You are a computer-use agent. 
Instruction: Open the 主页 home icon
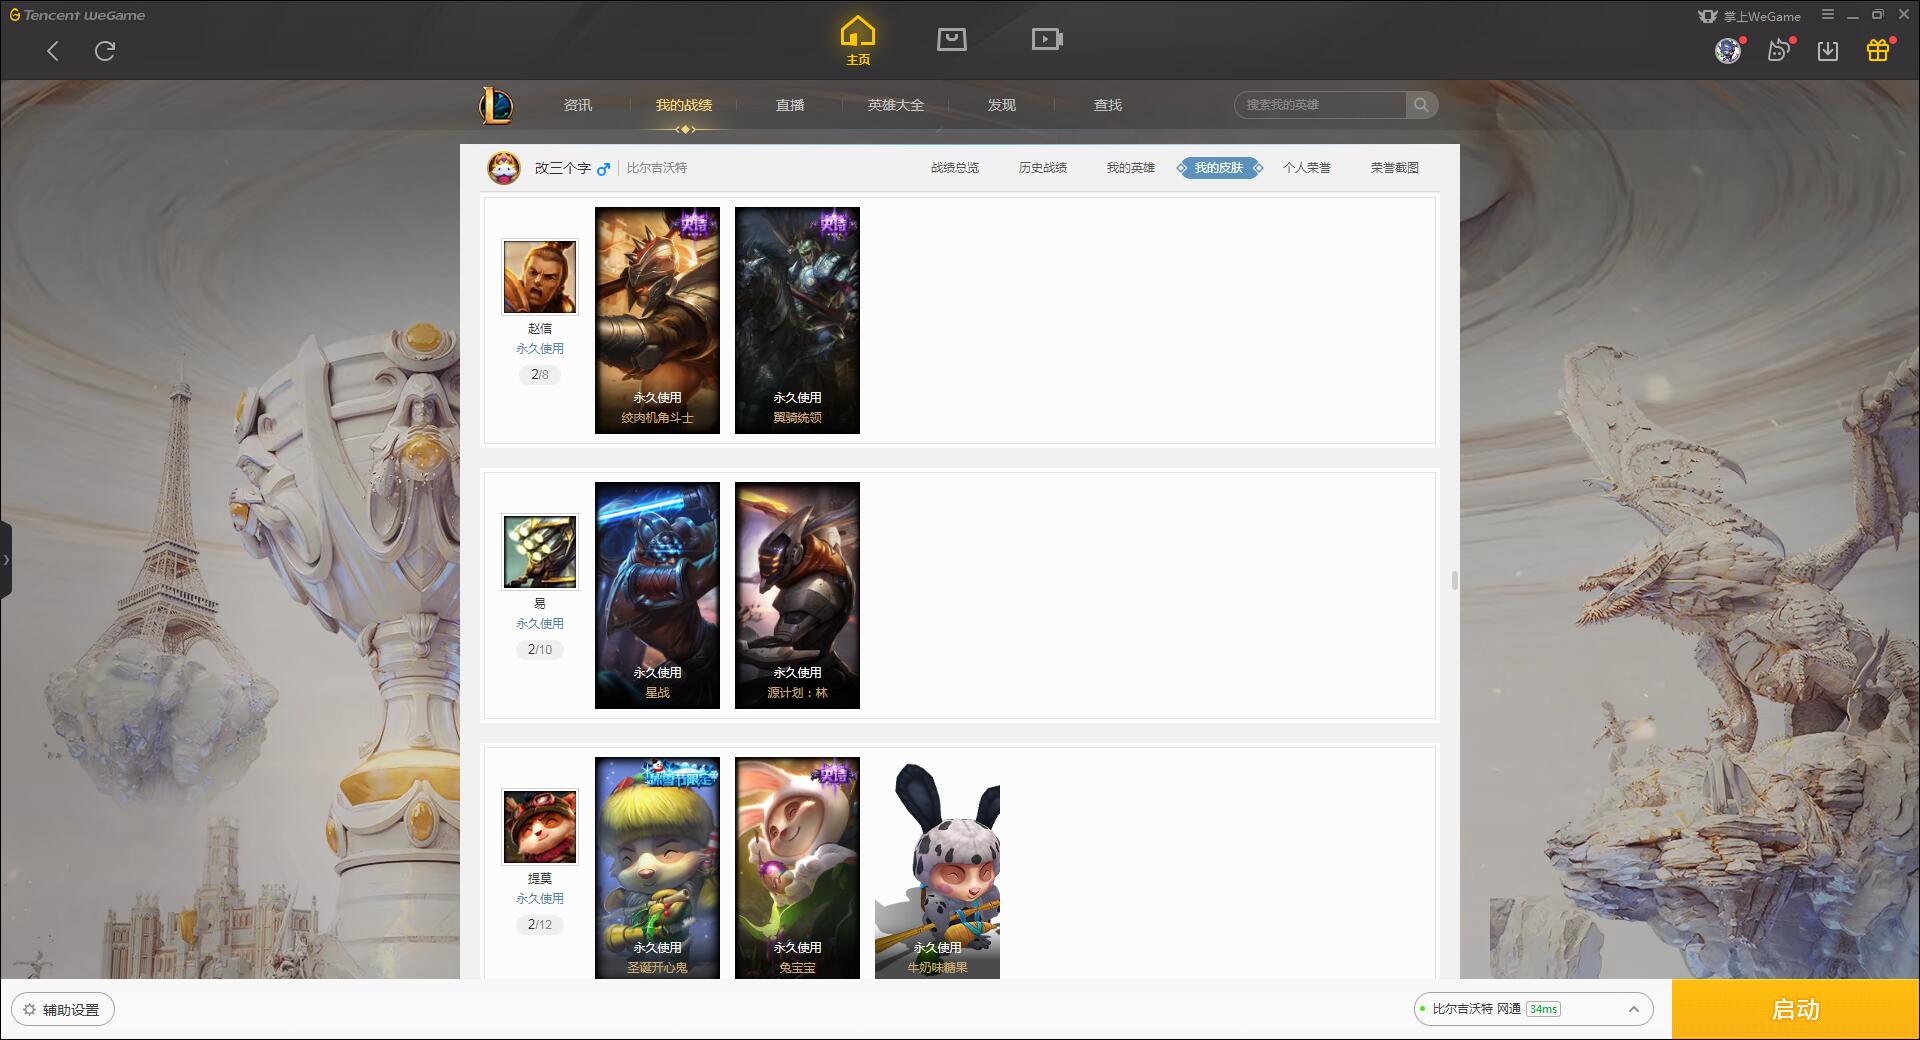coord(858,41)
